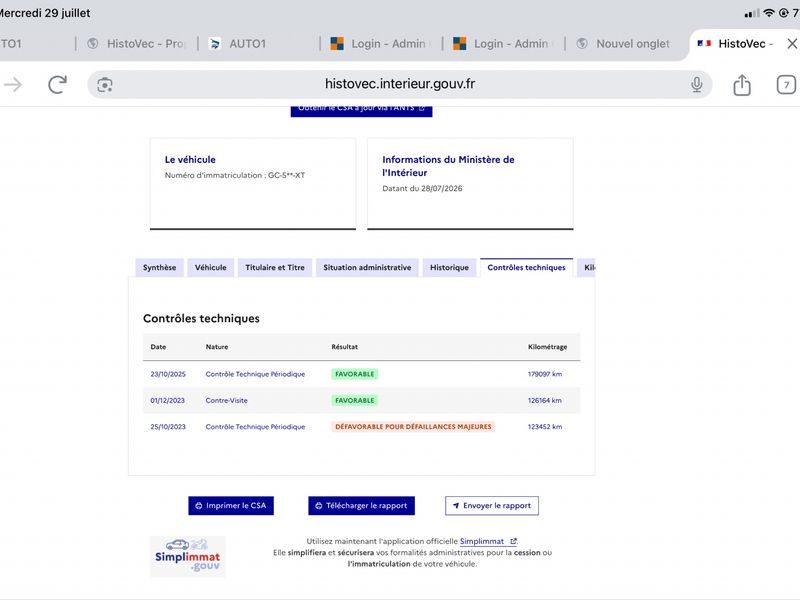Open the Véhicule tab

pyautogui.click(x=210, y=267)
